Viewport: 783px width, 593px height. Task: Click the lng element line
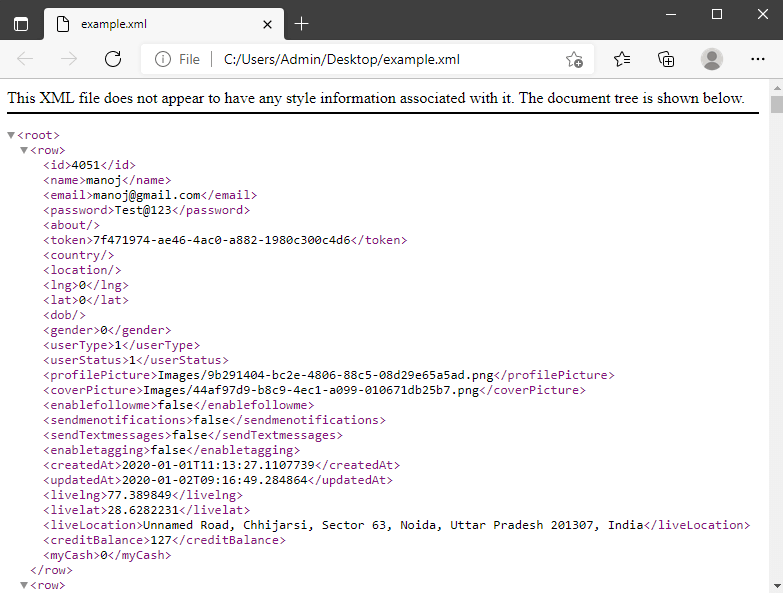click(x=86, y=285)
